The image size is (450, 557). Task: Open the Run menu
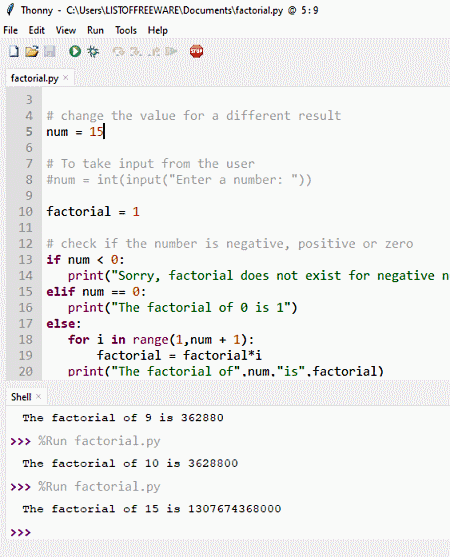[x=95, y=30]
